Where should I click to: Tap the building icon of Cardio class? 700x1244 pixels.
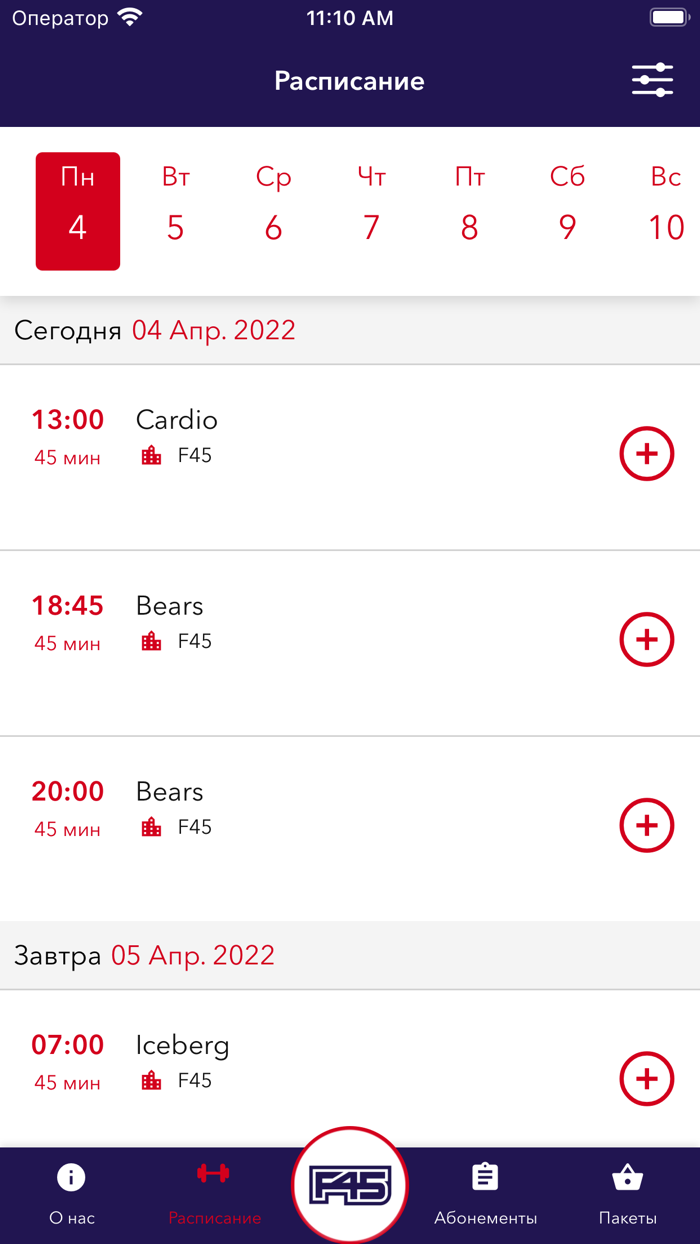point(152,456)
